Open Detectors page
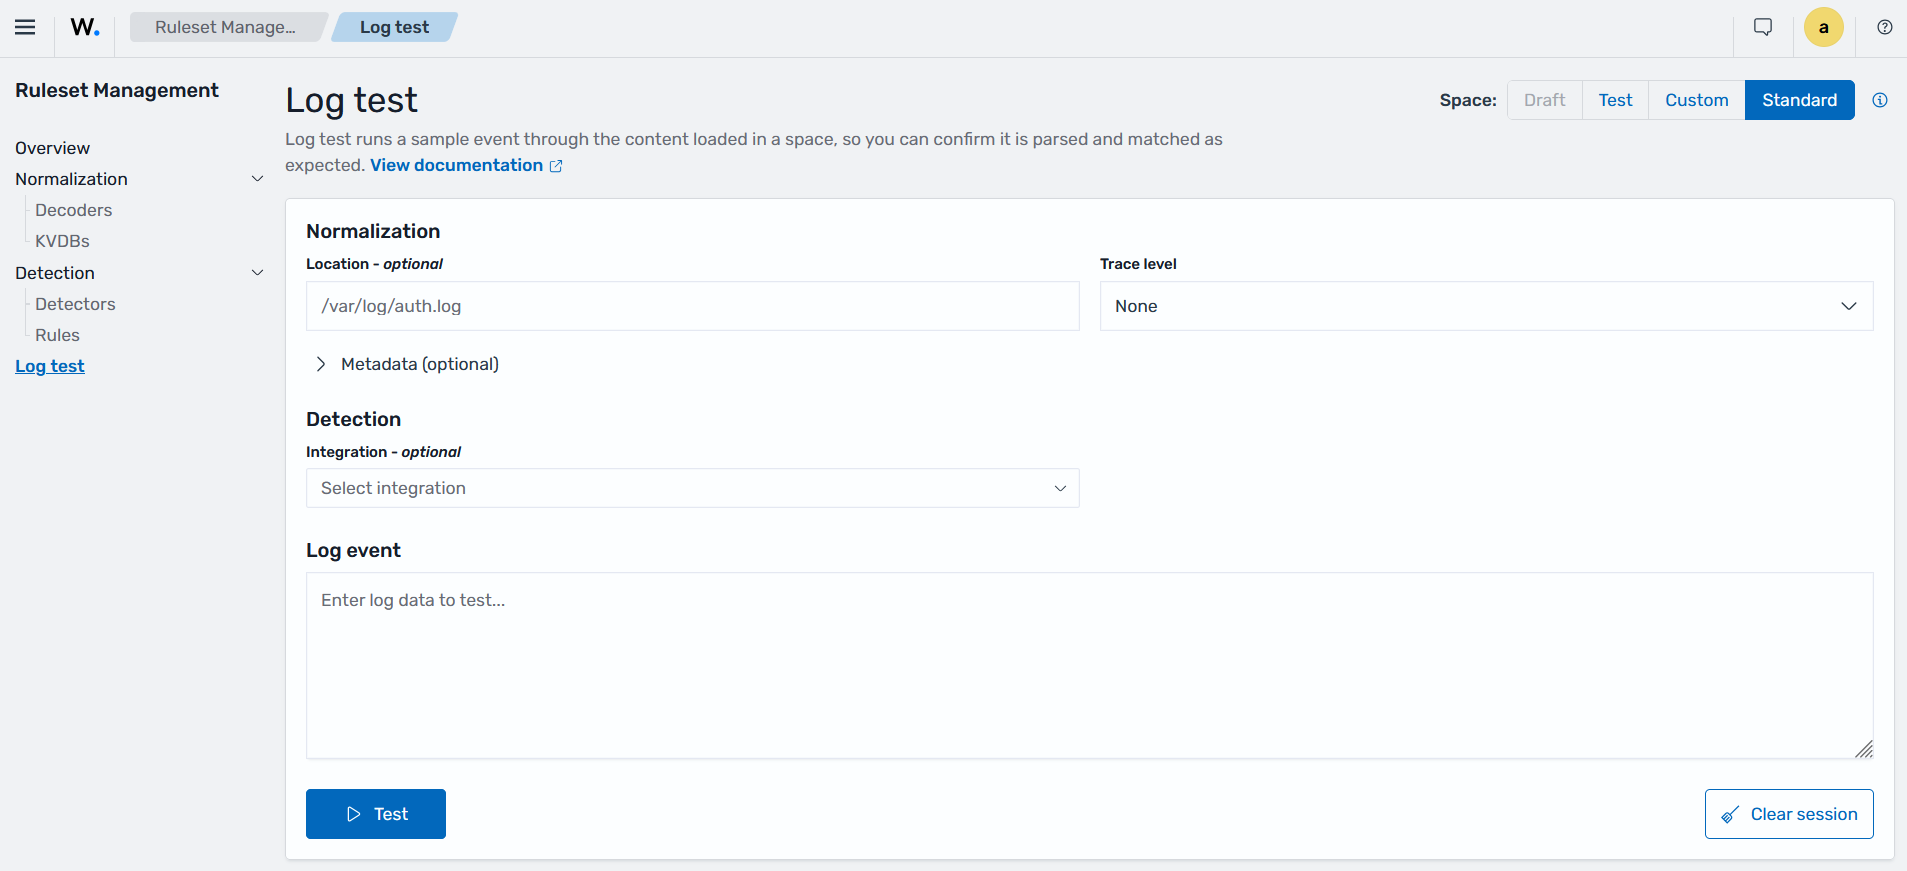Screen dimensions: 1907x871 tap(76, 304)
